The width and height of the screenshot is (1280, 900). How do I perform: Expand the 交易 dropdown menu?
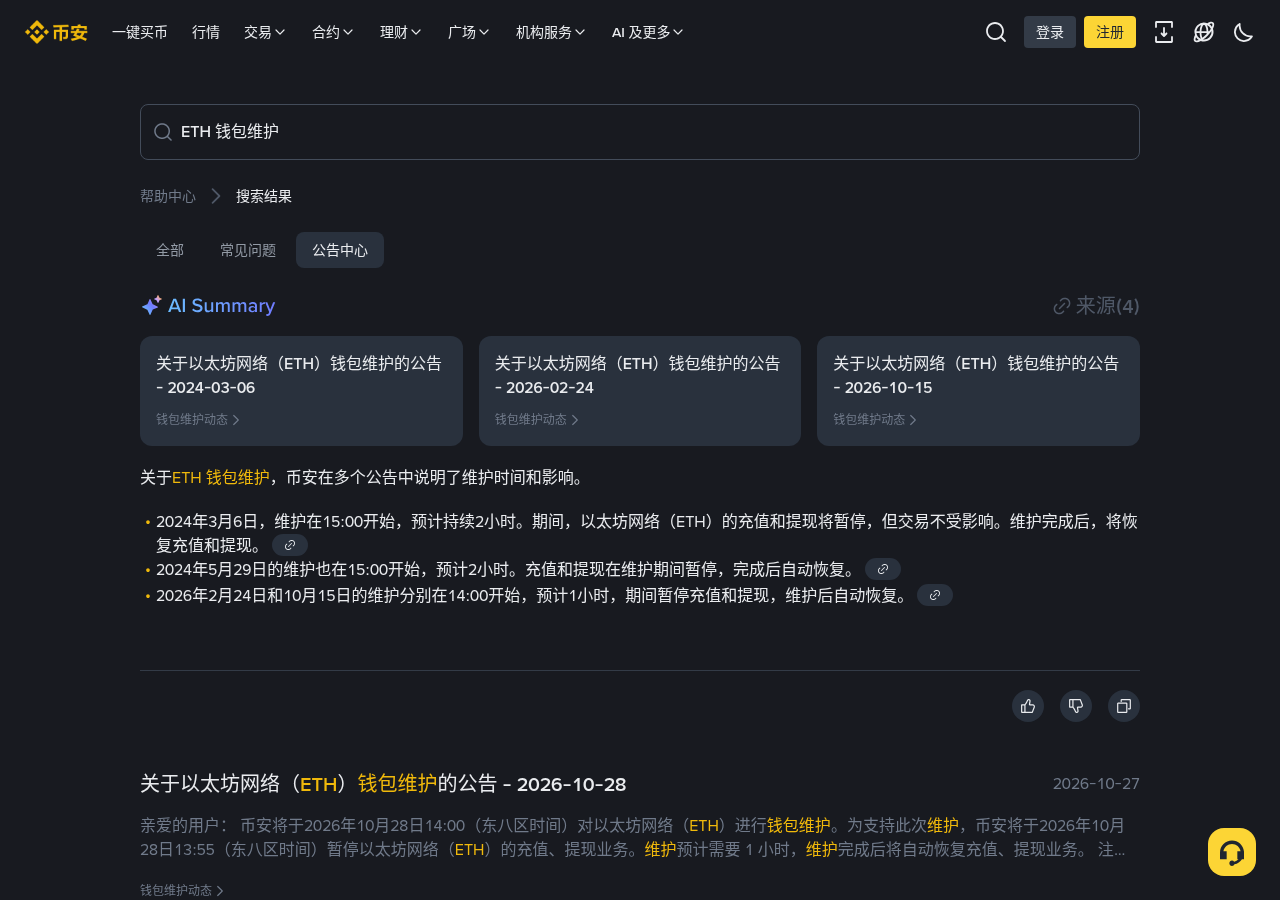pyautogui.click(x=265, y=32)
